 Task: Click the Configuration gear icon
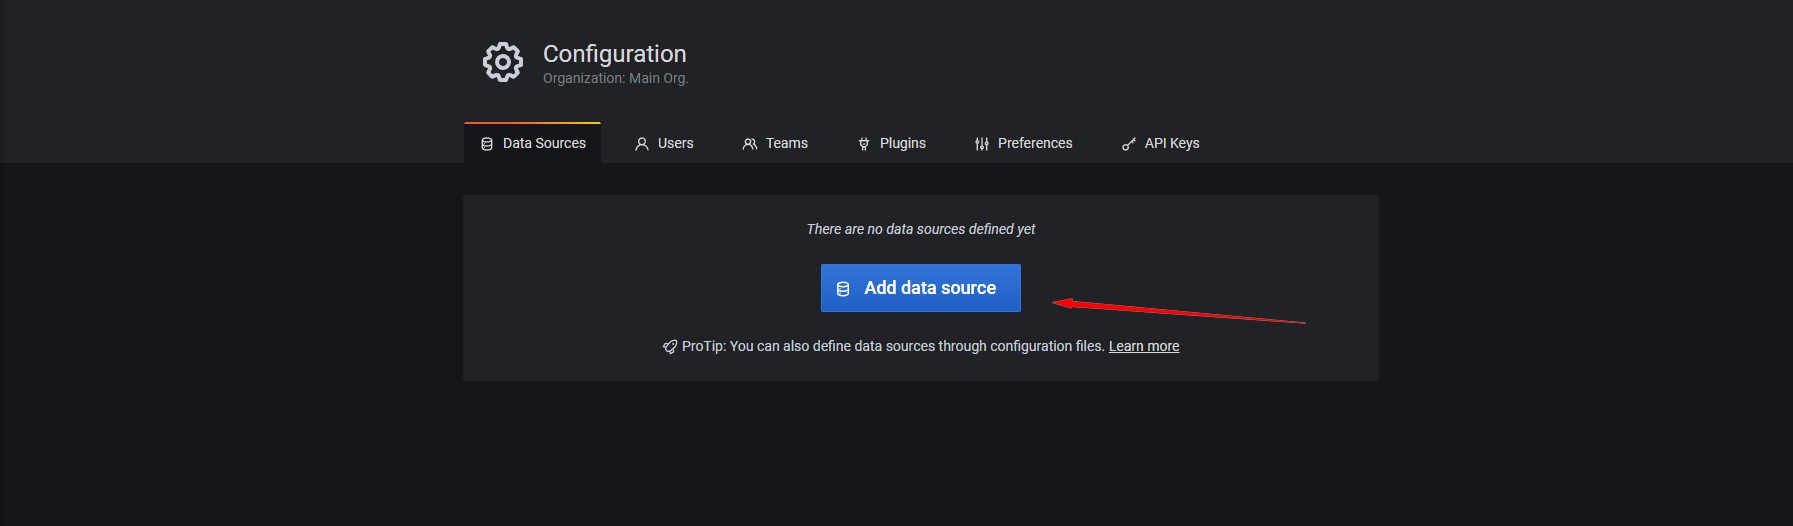pos(502,62)
